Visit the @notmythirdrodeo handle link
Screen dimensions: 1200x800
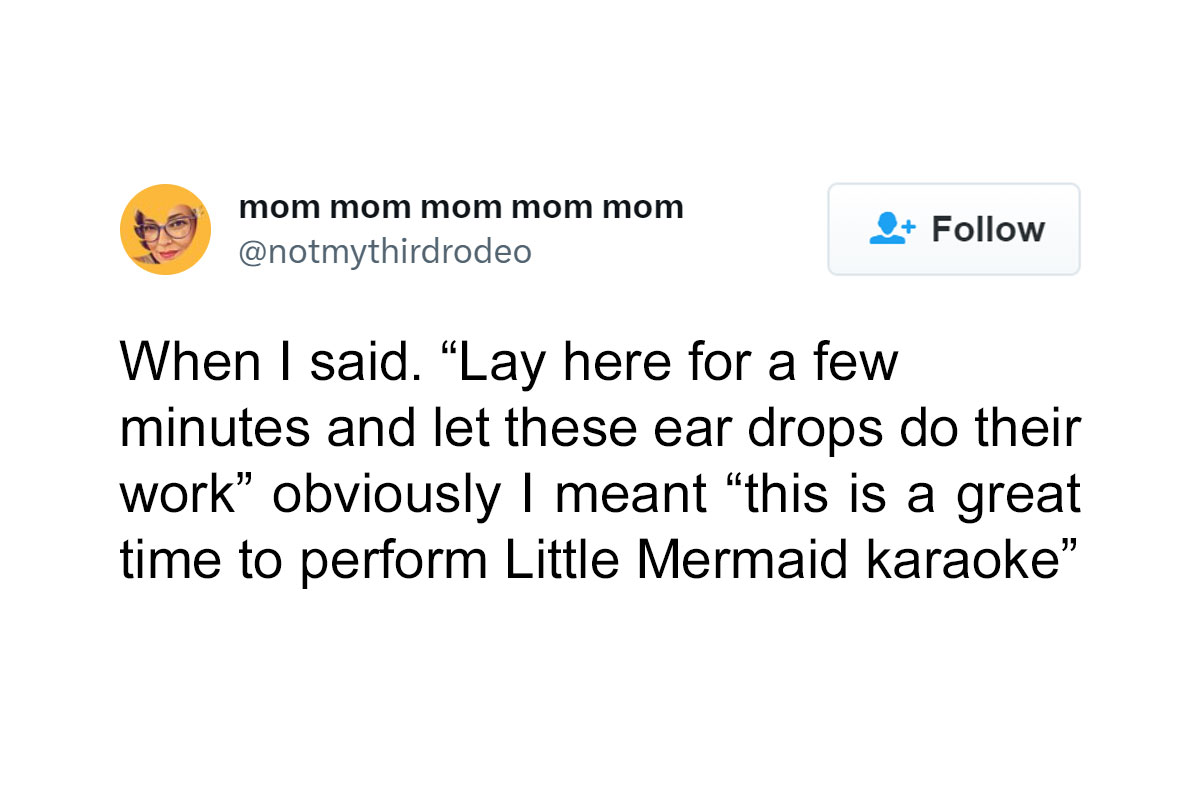coord(385,252)
